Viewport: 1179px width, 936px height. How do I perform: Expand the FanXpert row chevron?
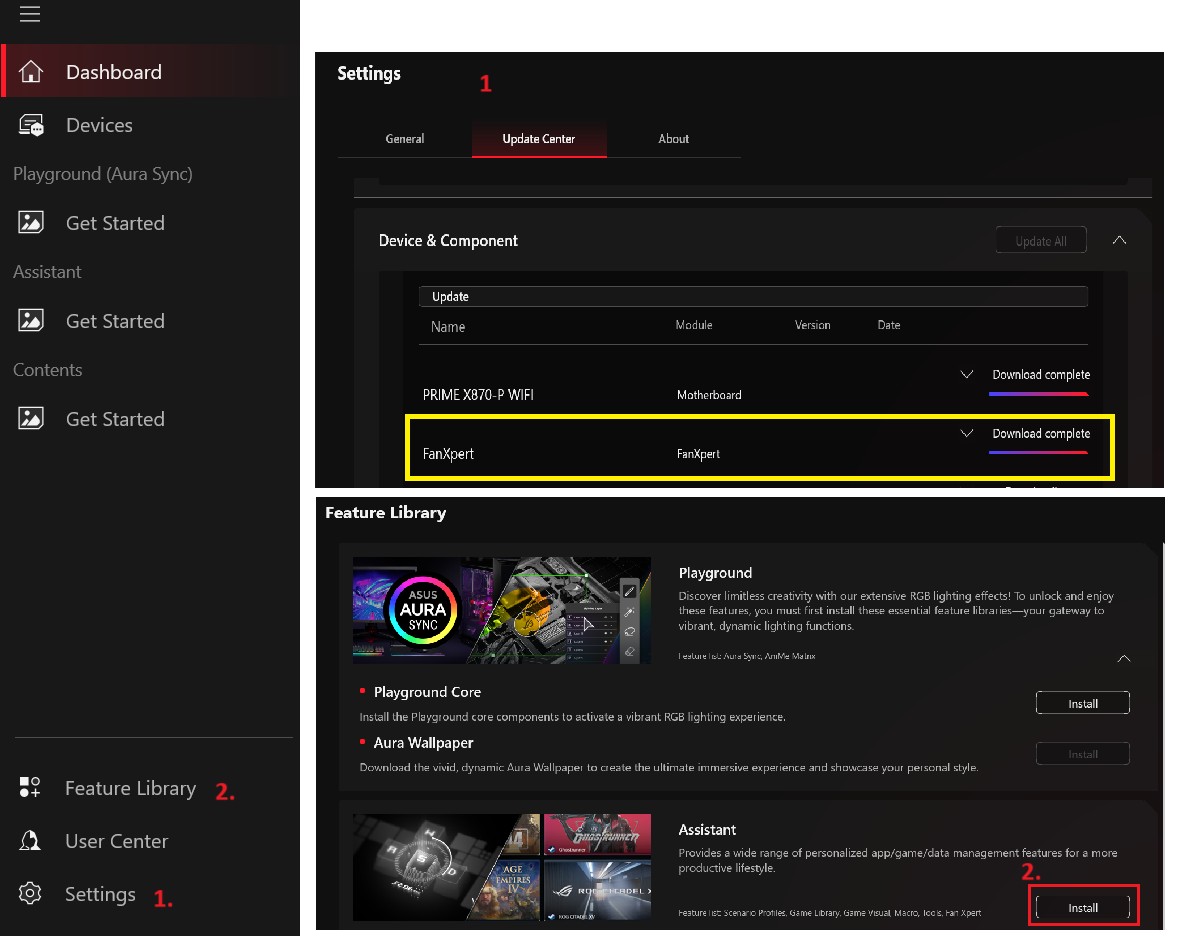(966, 433)
